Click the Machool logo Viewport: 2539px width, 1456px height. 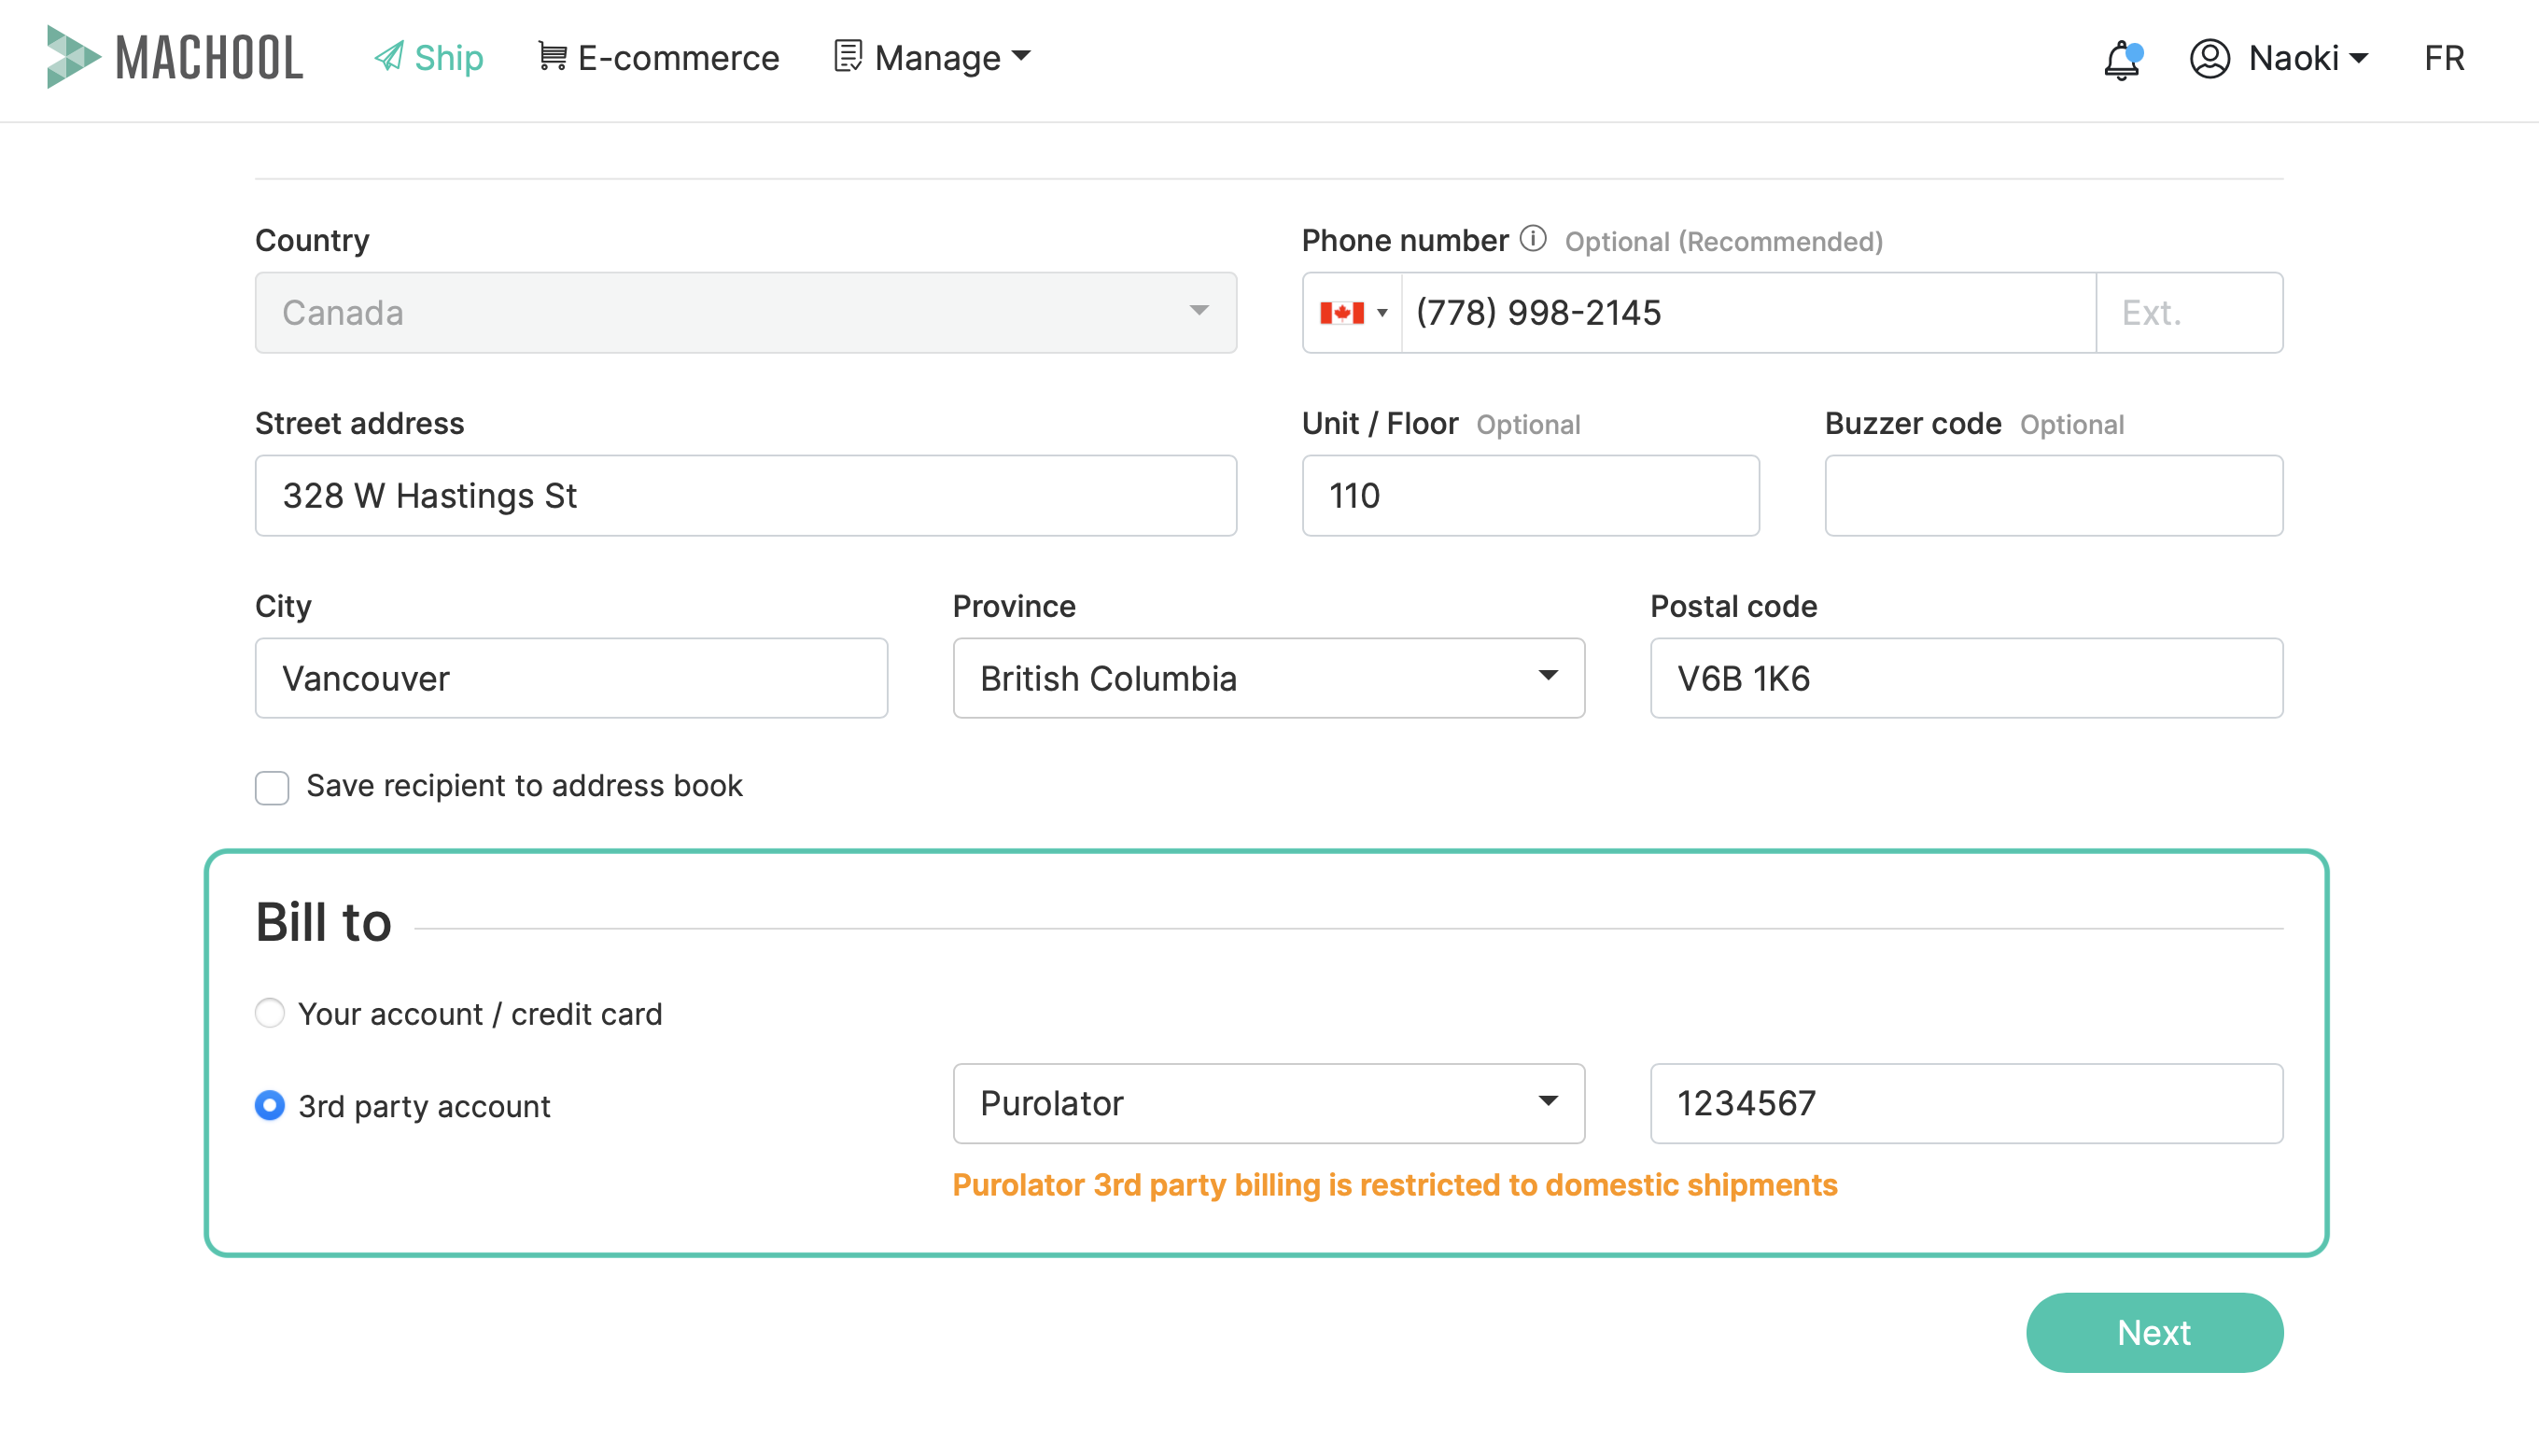[175, 57]
